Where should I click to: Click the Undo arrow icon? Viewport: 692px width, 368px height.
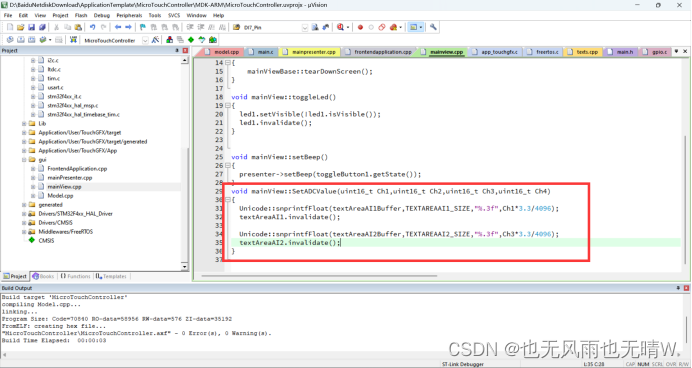pos(92,27)
